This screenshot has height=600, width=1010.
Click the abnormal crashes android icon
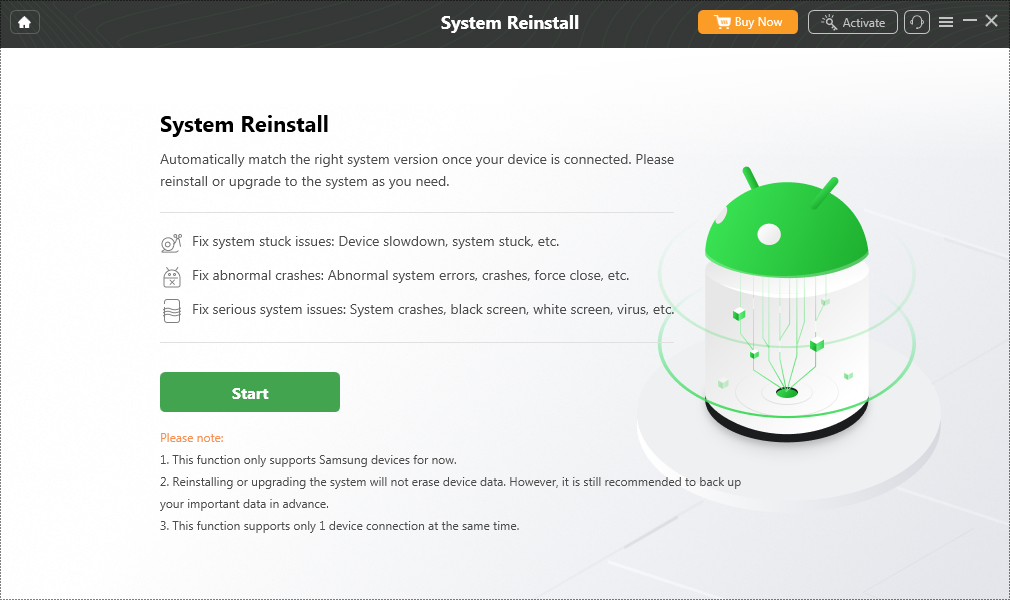coord(171,277)
